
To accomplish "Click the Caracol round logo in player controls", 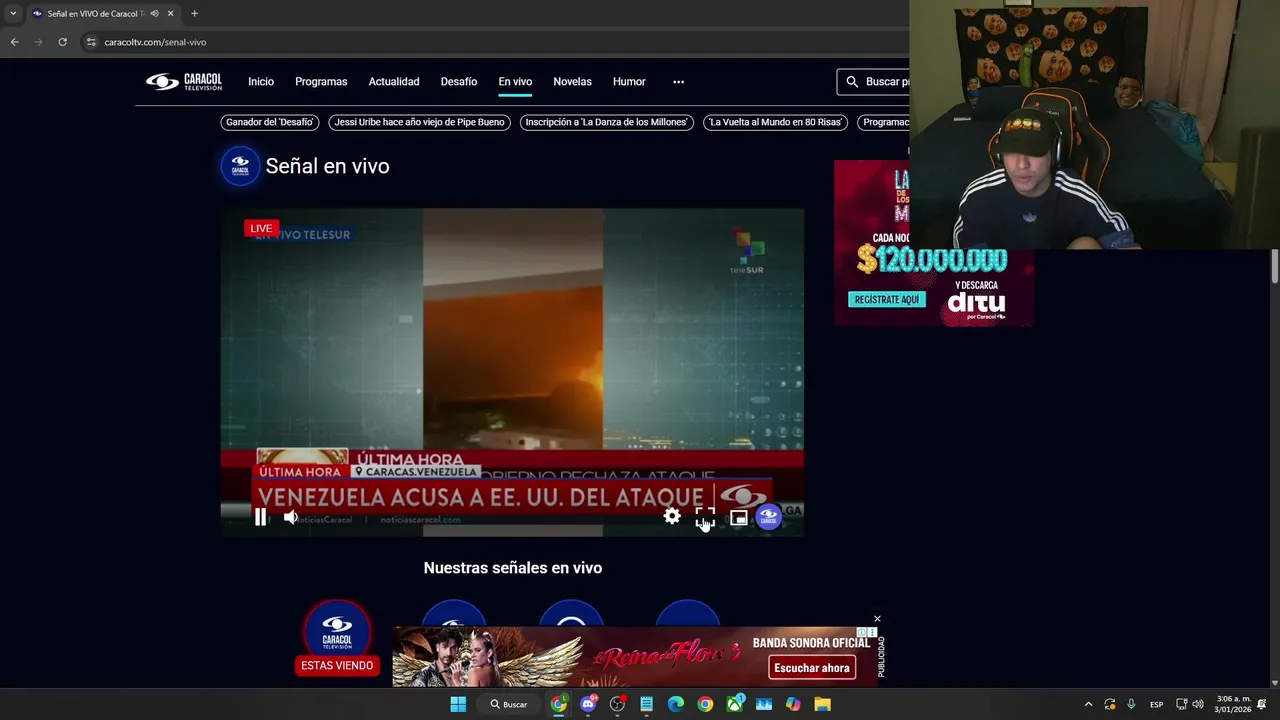I will tap(768, 517).
